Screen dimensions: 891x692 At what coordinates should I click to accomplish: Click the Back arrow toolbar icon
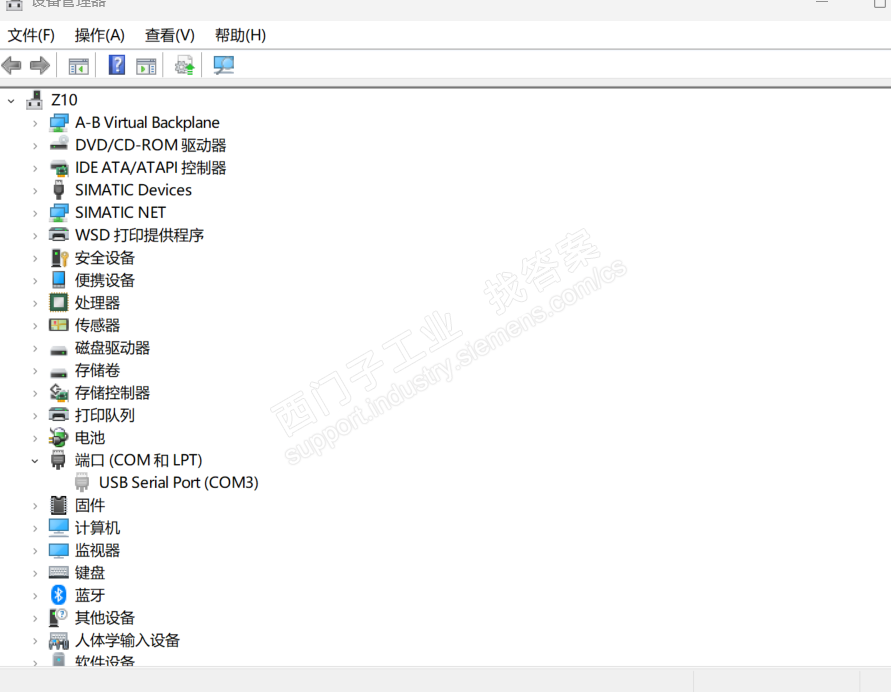coord(11,65)
